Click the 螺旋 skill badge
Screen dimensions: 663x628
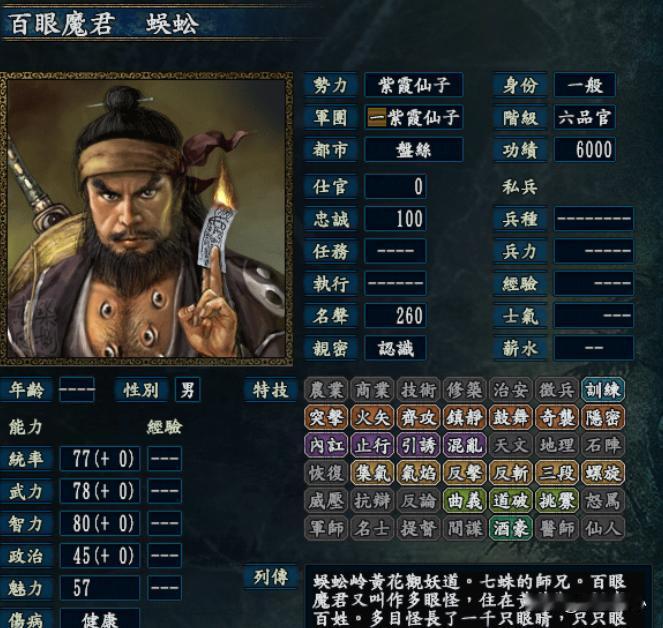[x=603, y=473]
